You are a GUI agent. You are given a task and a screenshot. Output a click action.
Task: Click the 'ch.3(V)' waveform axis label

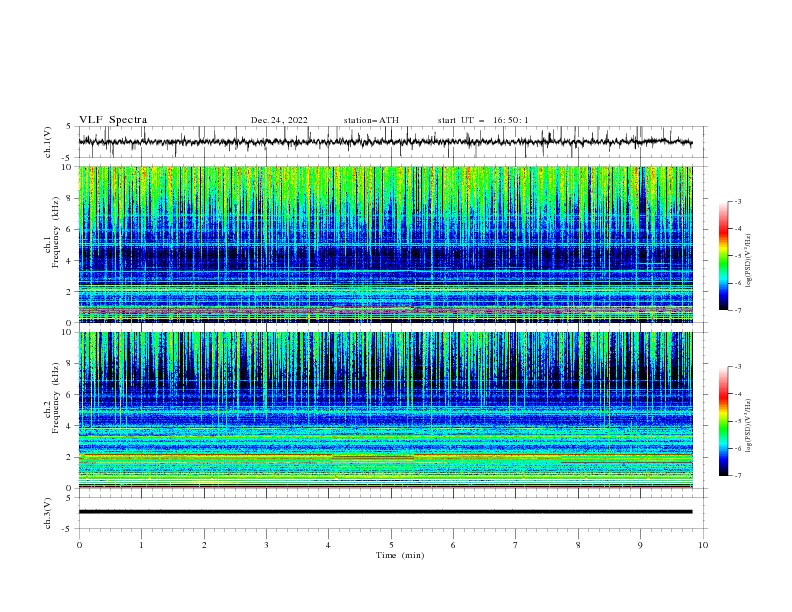point(48,513)
